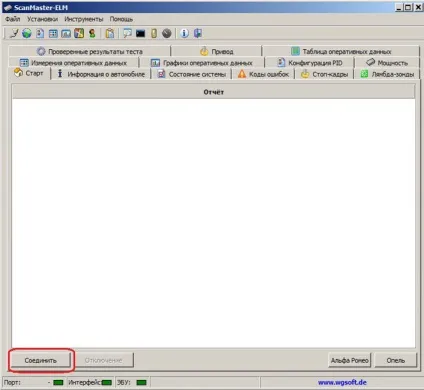Click the blue info circle toolbar icon
Viewport: 424px width, 390px height.
184,33
